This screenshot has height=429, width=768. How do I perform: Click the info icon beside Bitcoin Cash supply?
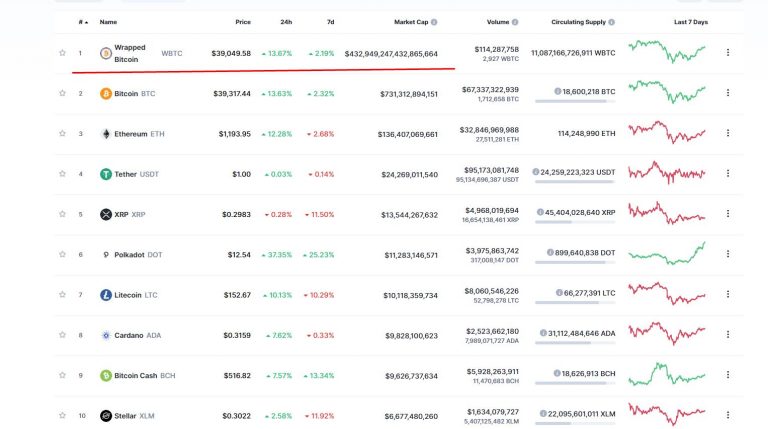pos(557,373)
